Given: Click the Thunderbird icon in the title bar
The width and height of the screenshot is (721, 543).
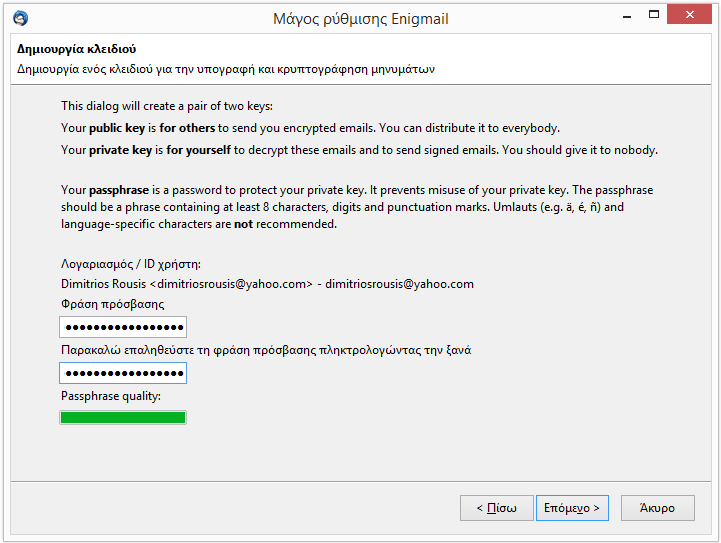Looking at the screenshot, I should coord(21,18).
